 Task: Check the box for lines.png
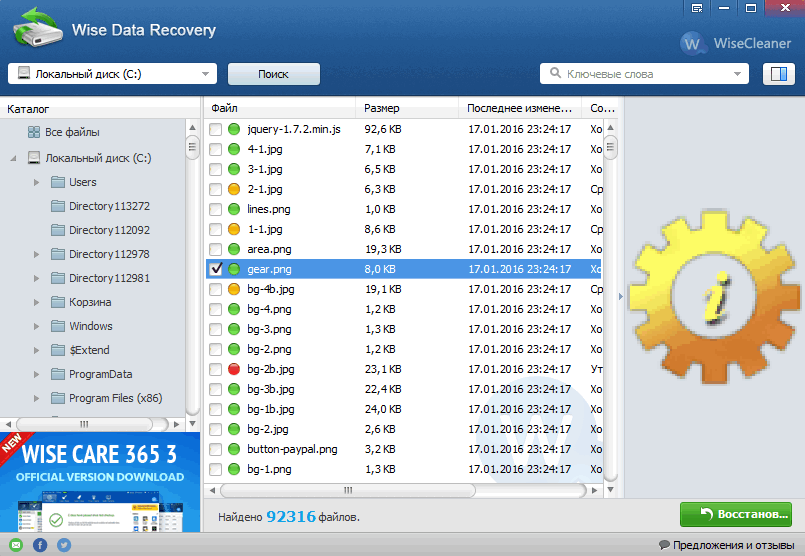coord(216,209)
